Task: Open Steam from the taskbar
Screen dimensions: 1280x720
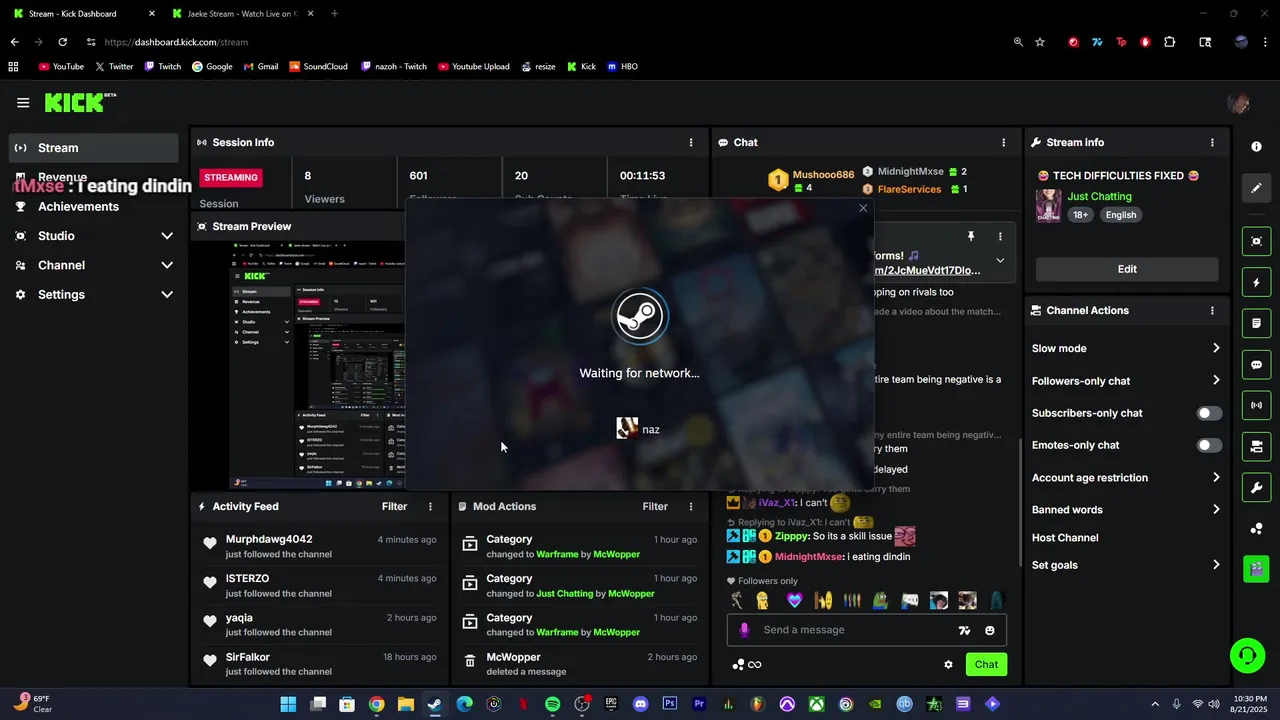Action: [x=435, y=704]
